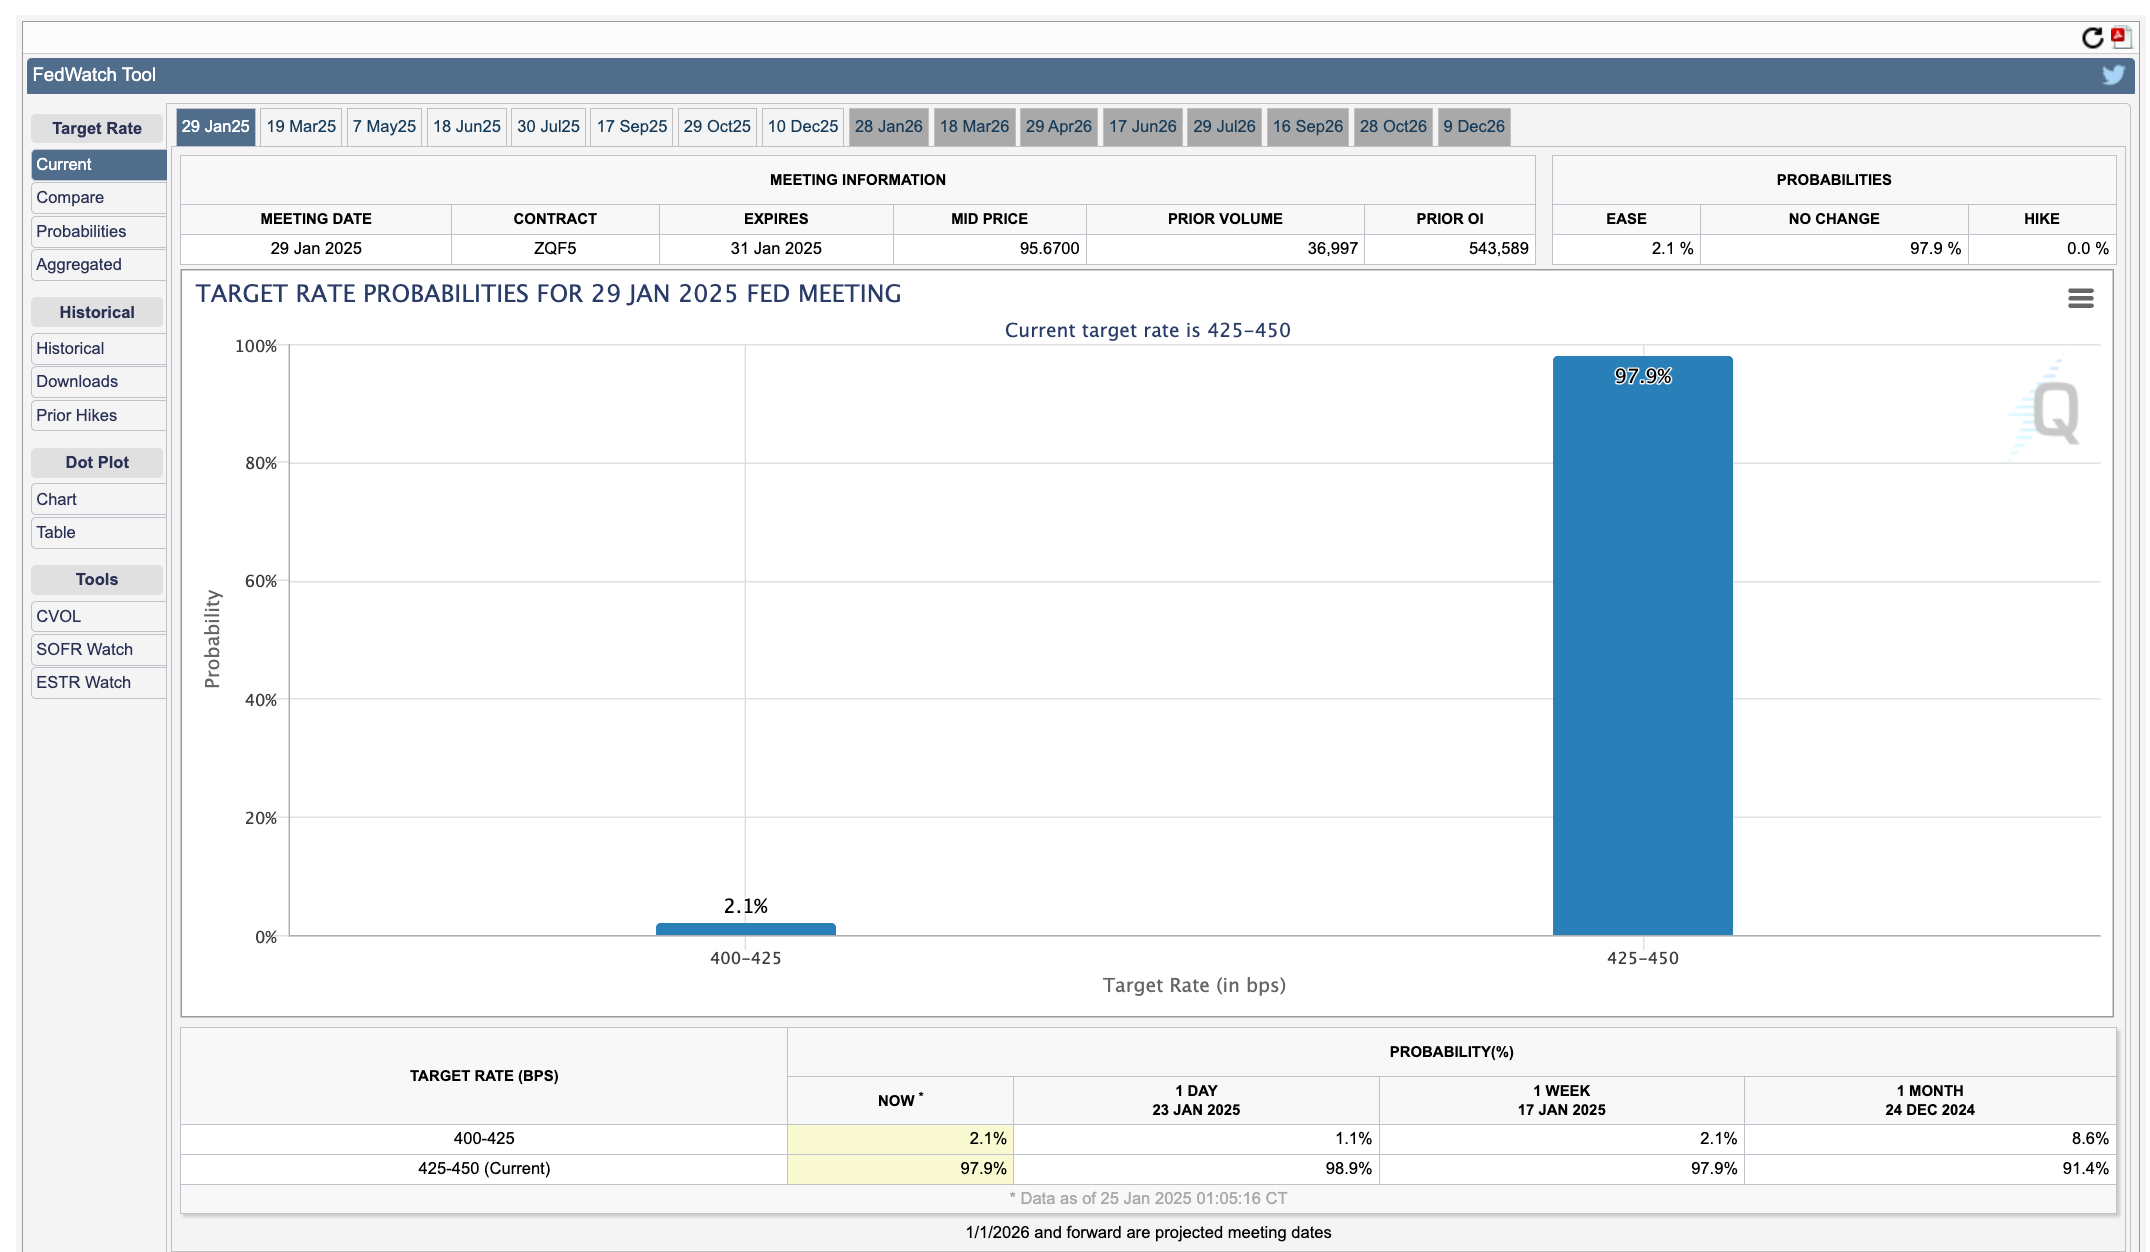This screenshot has width=2150, height=1252.
Task: Open the chart hamburger context menu
Action: (x=2081, y=298)
